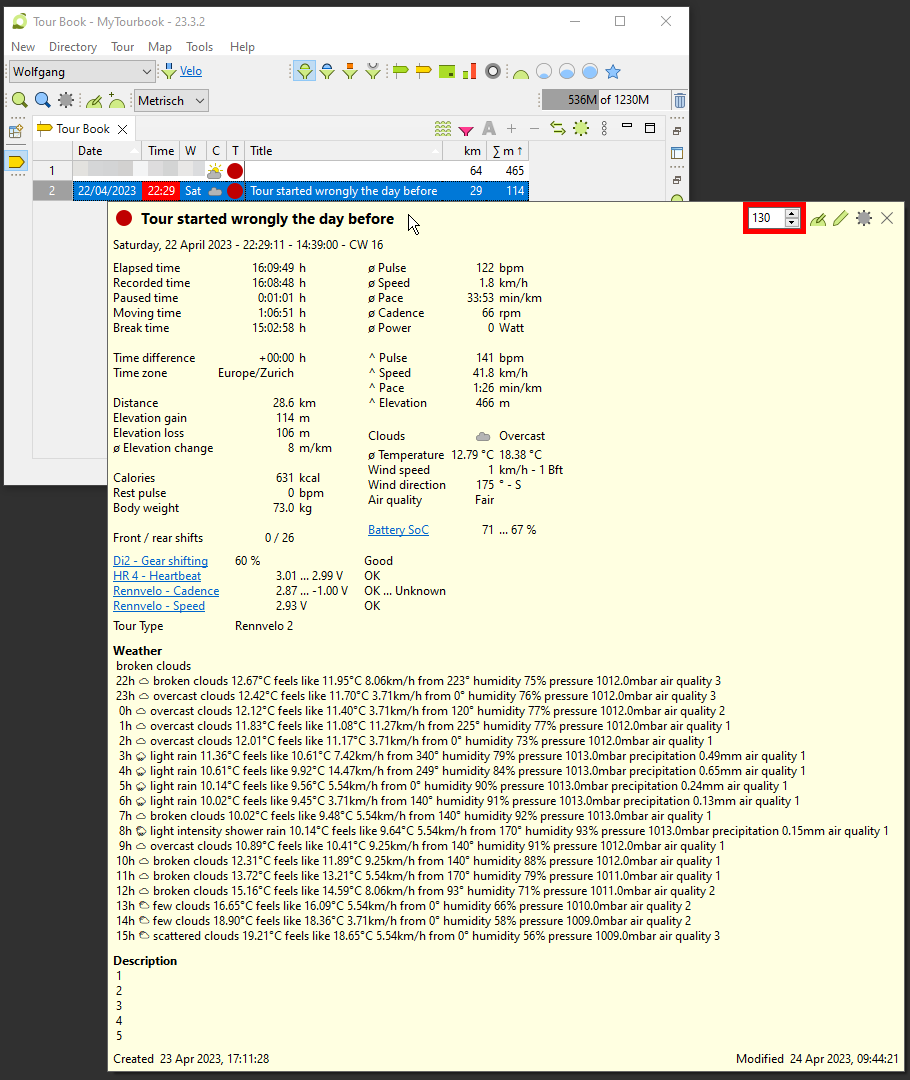Toggle the blue star filter in top toolbar

613,71
